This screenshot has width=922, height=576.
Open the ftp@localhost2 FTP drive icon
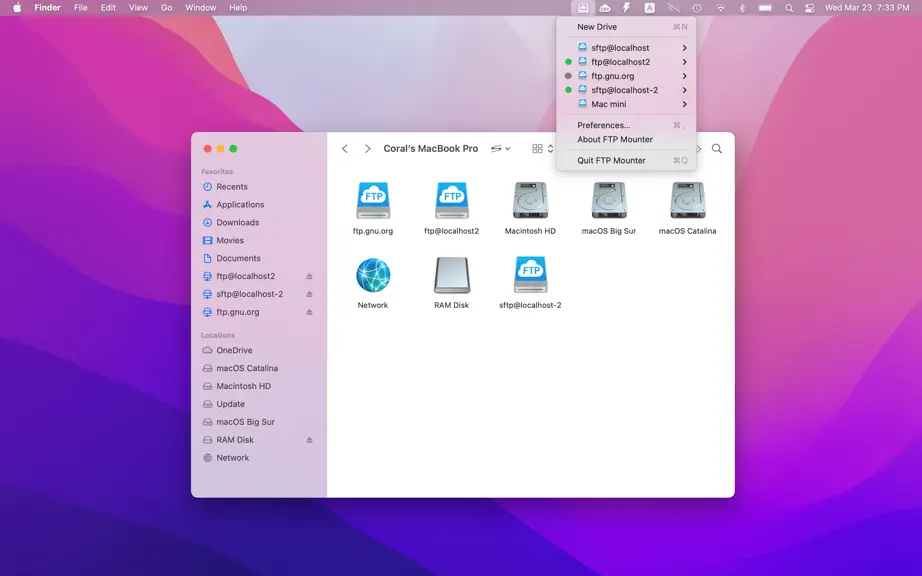(452, 201)
